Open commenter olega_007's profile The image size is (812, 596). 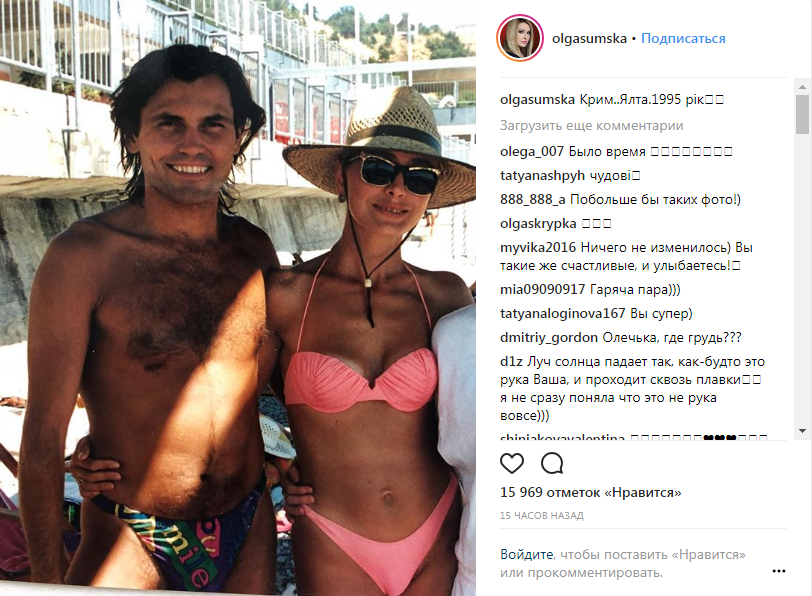coord(532,151)
